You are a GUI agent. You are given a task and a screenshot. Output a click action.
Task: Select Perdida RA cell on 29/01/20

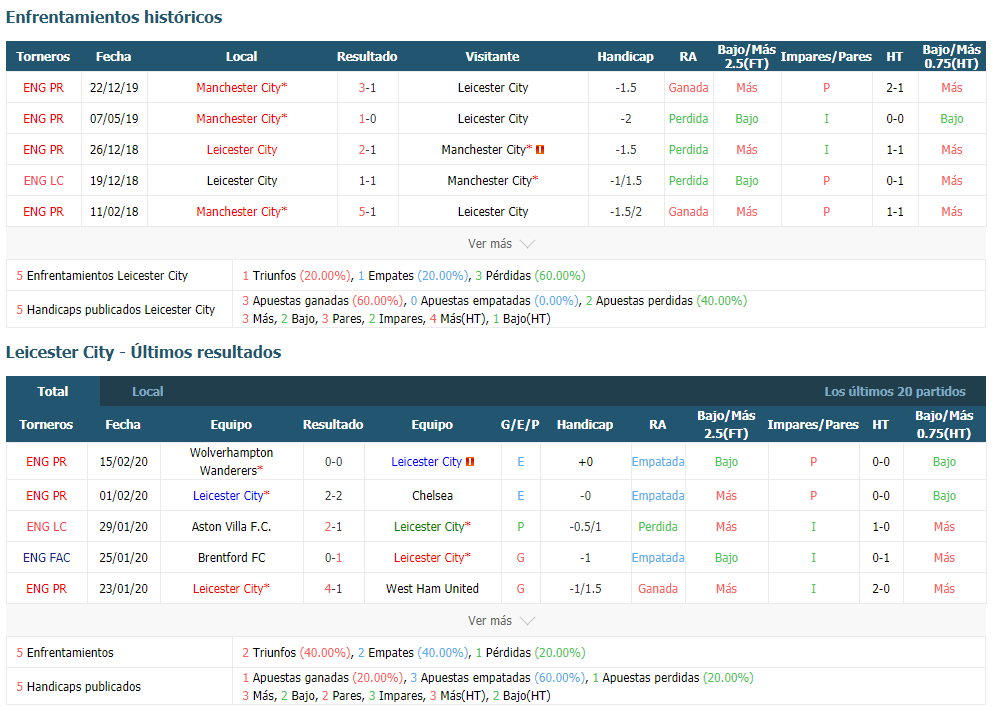pos(658,526)
